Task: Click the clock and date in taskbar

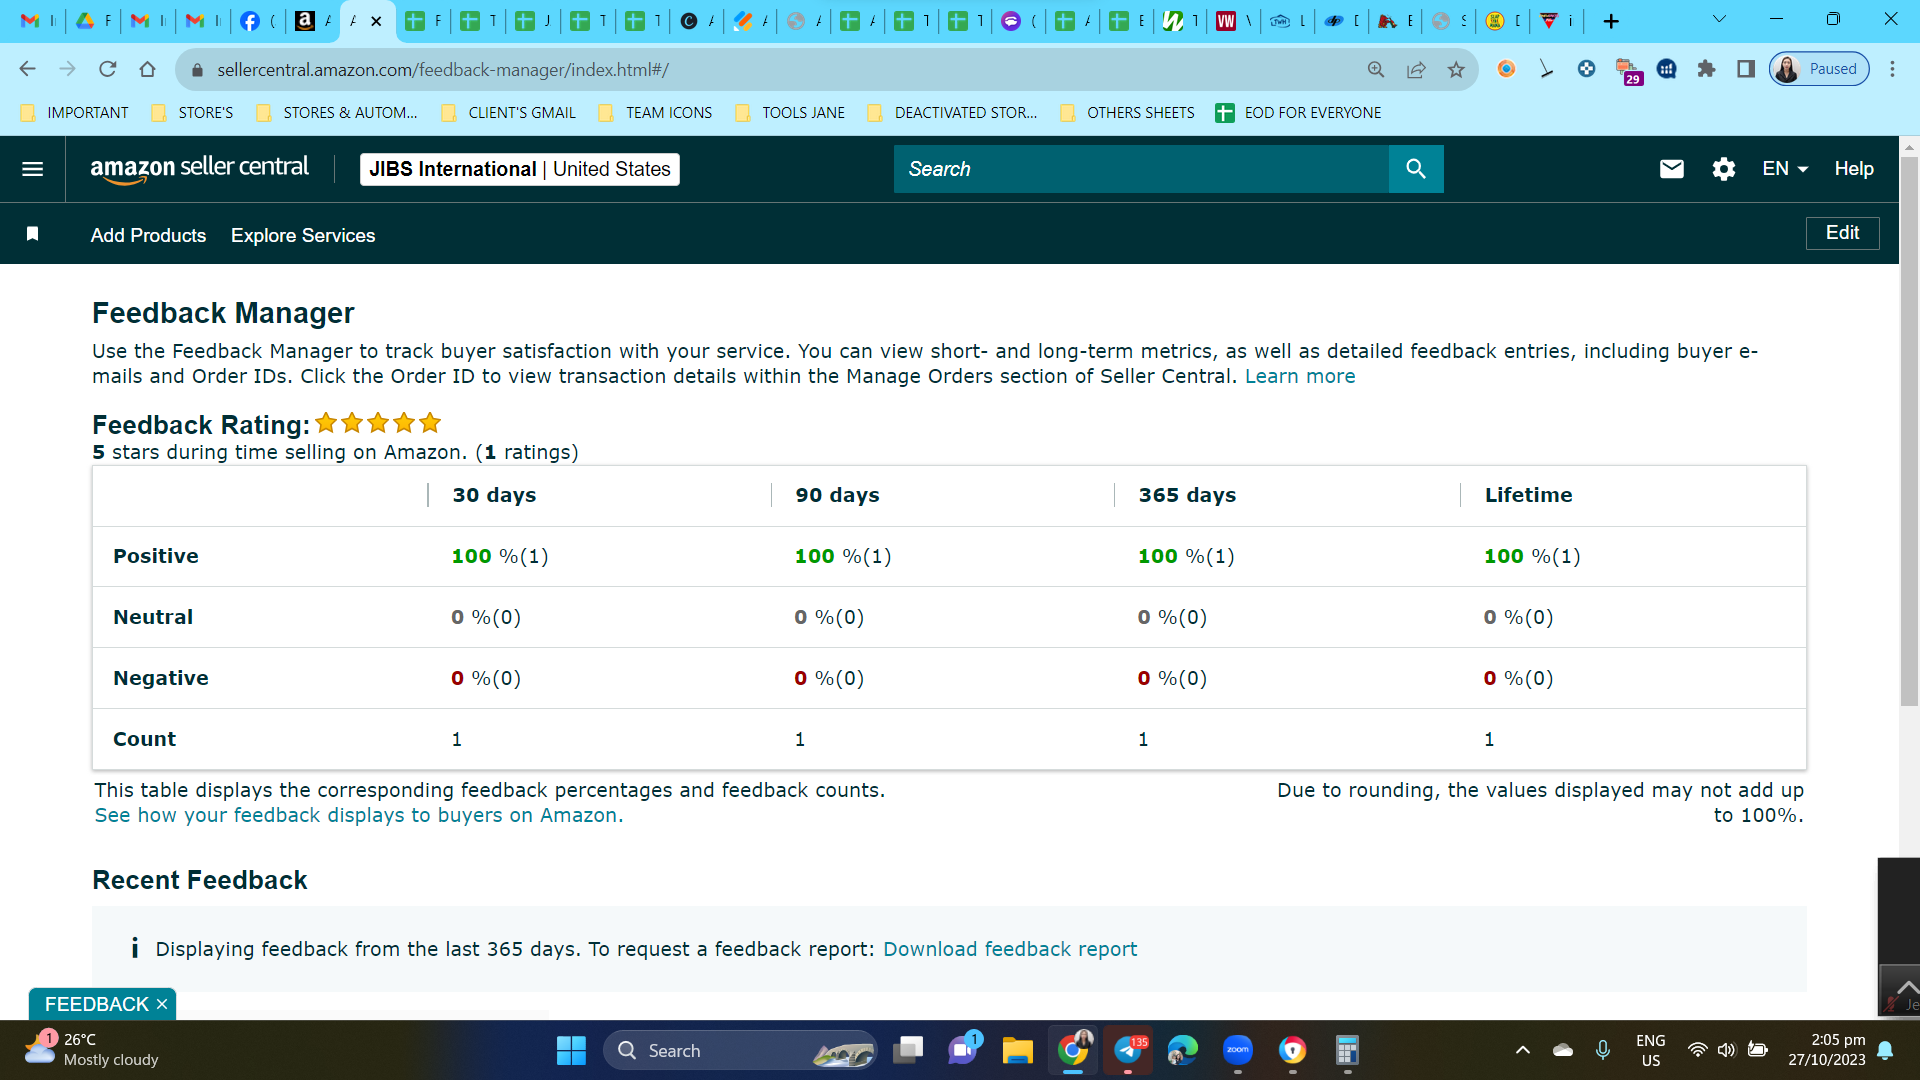Action: 1827,1050
